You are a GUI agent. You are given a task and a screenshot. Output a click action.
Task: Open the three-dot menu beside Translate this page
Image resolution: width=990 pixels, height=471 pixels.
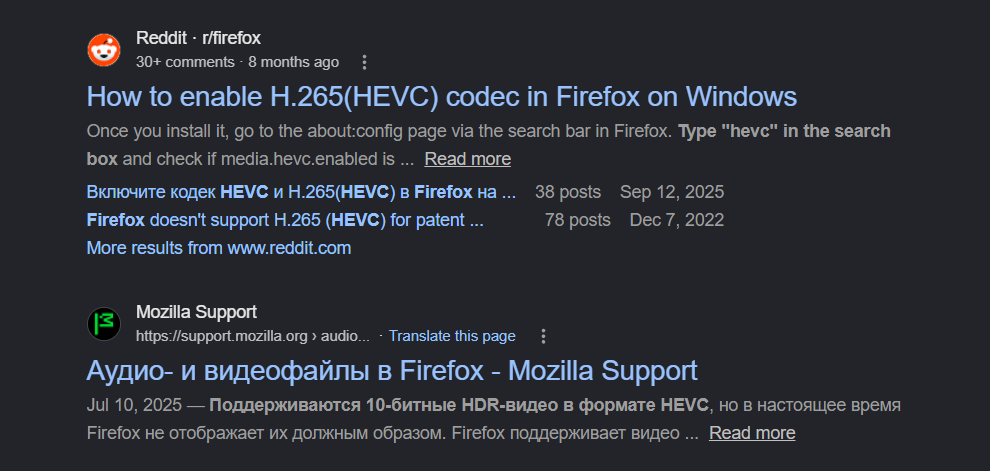coord(543,336)
